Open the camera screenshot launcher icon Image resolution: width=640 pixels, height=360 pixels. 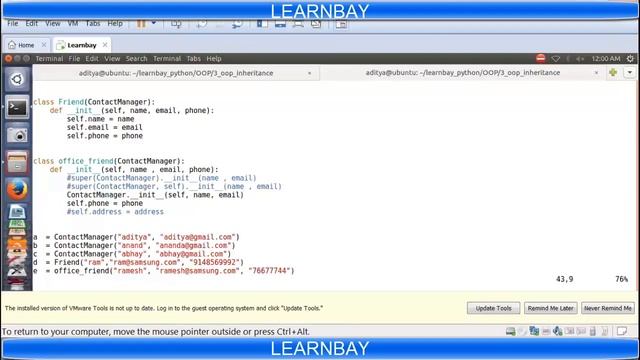[17, 135]
